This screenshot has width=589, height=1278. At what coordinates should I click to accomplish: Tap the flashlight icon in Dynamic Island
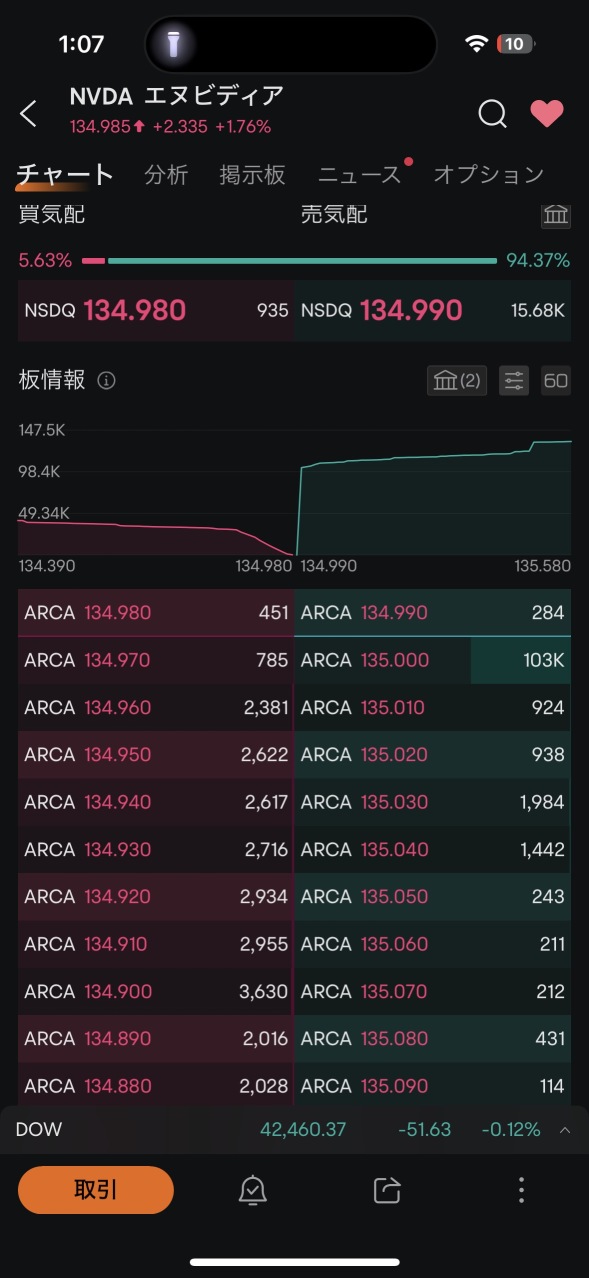coord(173,44)
